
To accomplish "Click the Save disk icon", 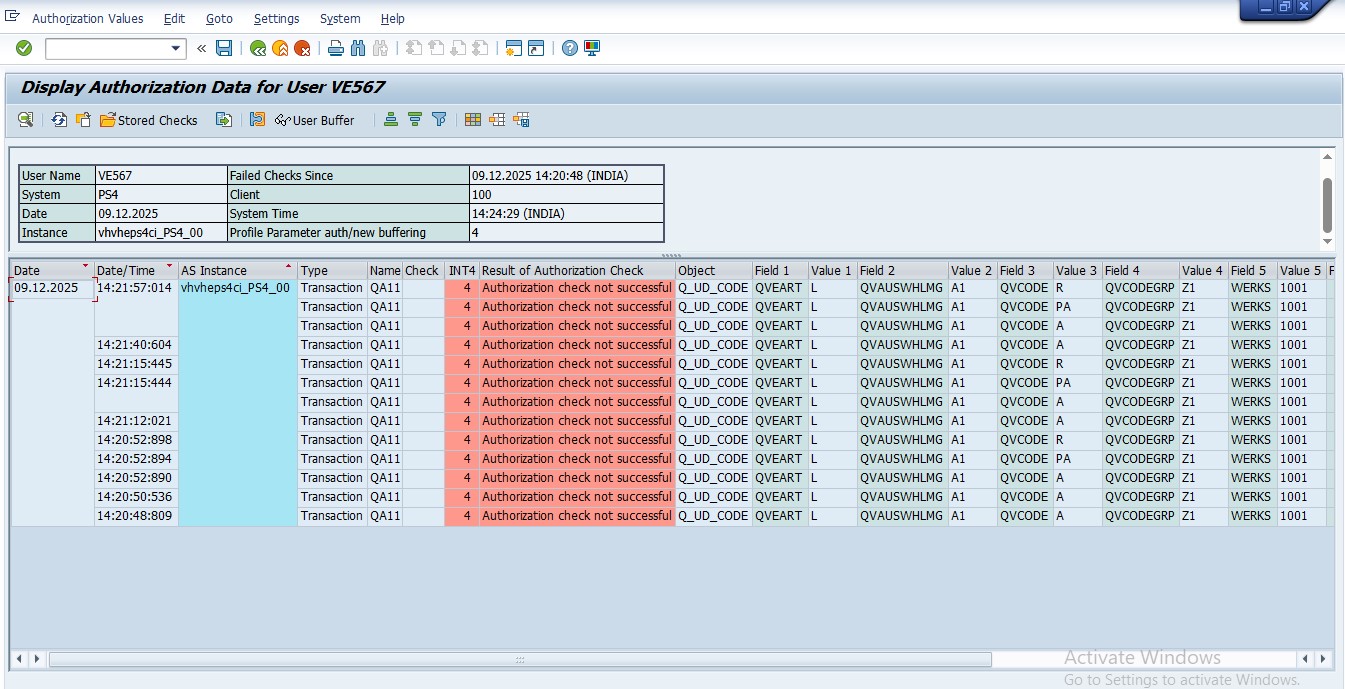I will coord(224,48).
